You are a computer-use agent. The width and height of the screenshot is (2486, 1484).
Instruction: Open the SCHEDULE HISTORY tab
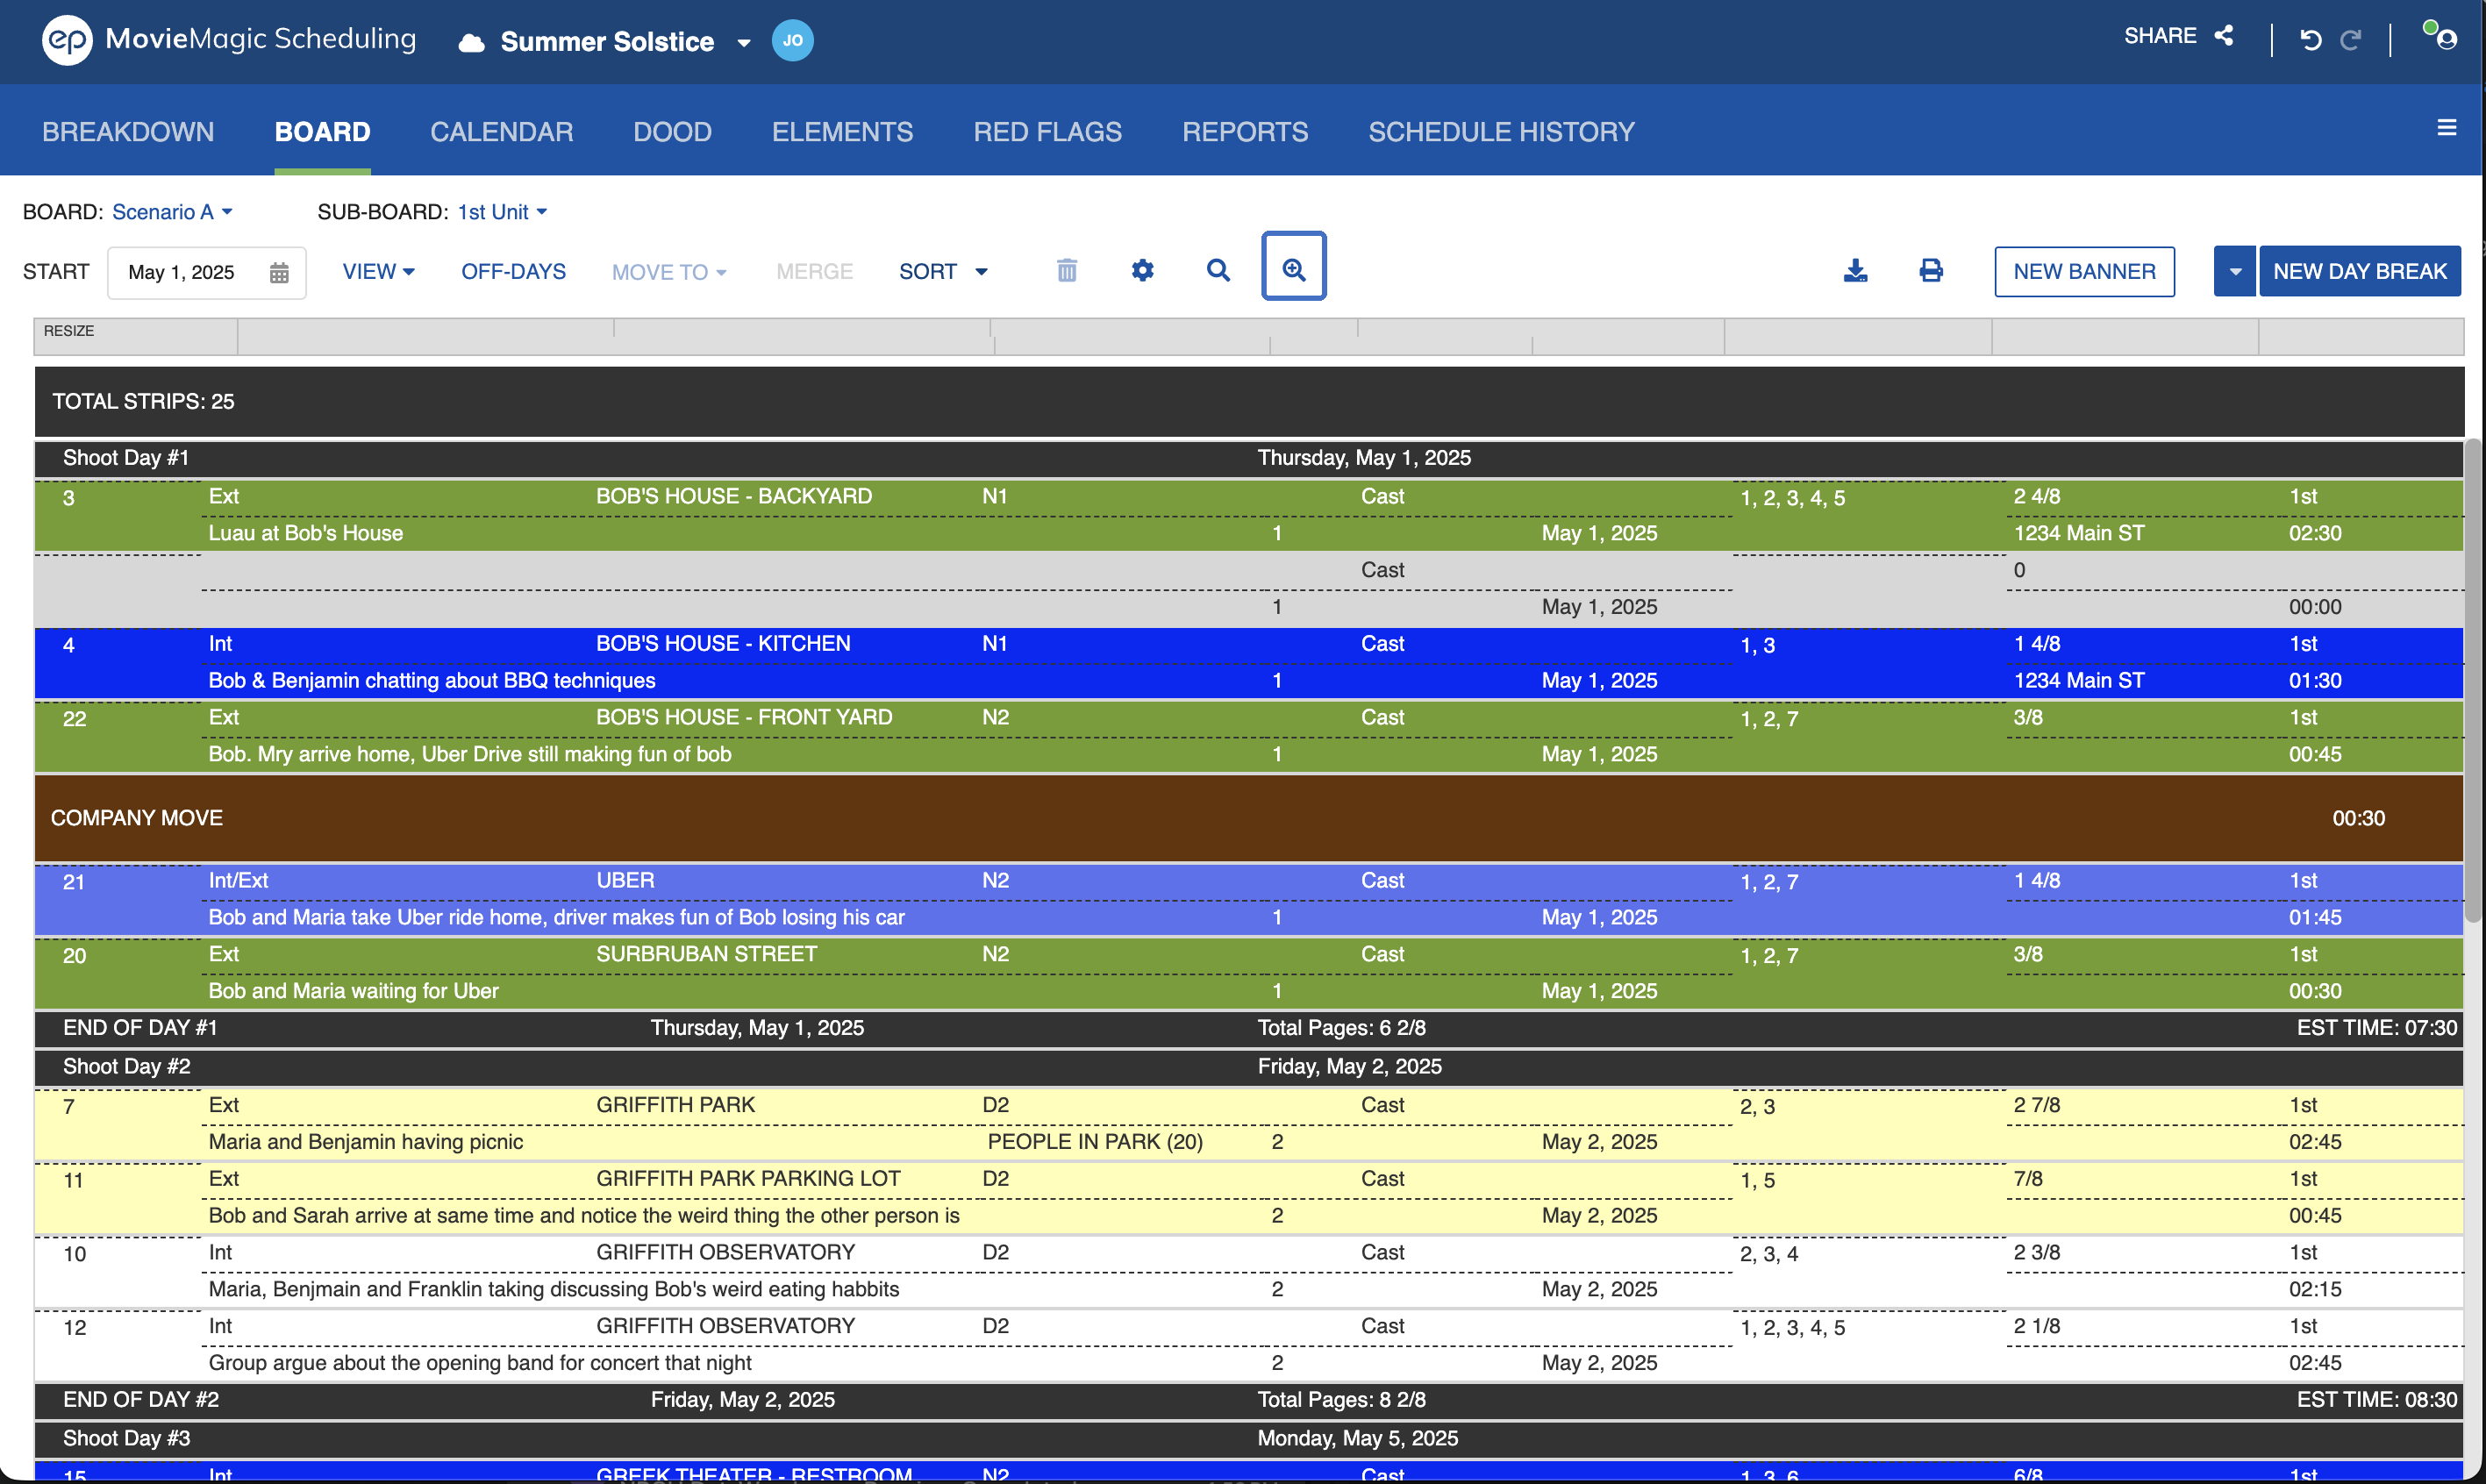(x=1501, y=132)
